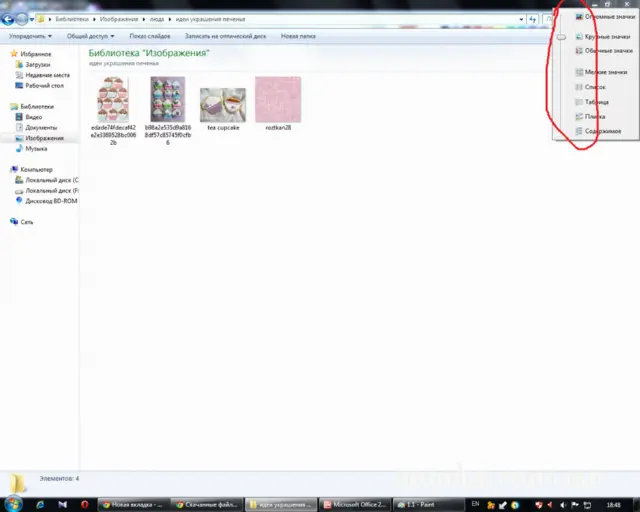640x512 pixels.
Task: Click the network tray icon
Action: point(587,505)
